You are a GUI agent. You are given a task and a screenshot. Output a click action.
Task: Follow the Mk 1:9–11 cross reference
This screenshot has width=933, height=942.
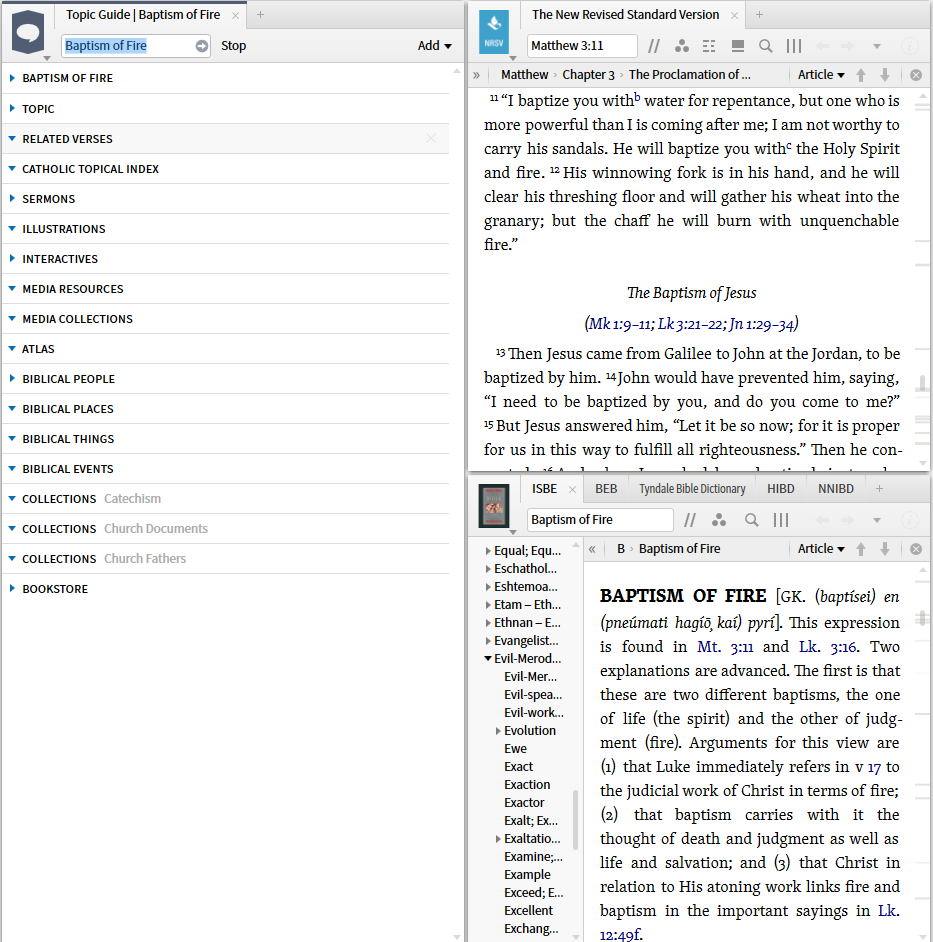(619, 324)
